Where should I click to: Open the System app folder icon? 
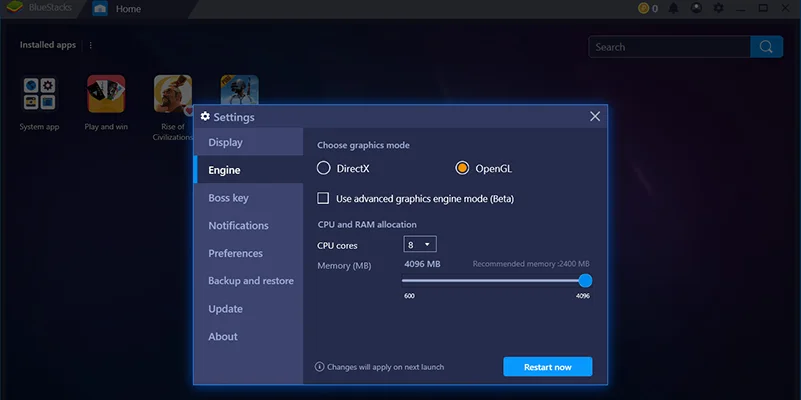[39, 94]
